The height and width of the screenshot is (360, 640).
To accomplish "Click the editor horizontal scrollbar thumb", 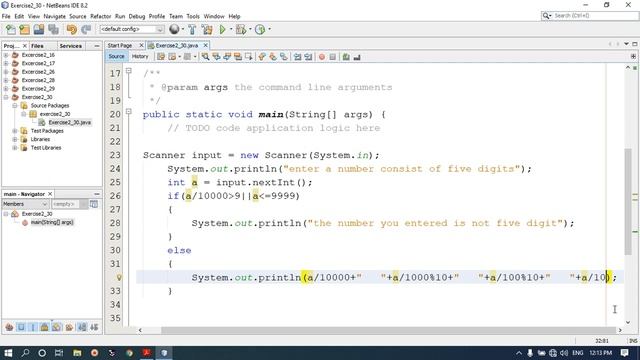I will click(x=388, y=330).
